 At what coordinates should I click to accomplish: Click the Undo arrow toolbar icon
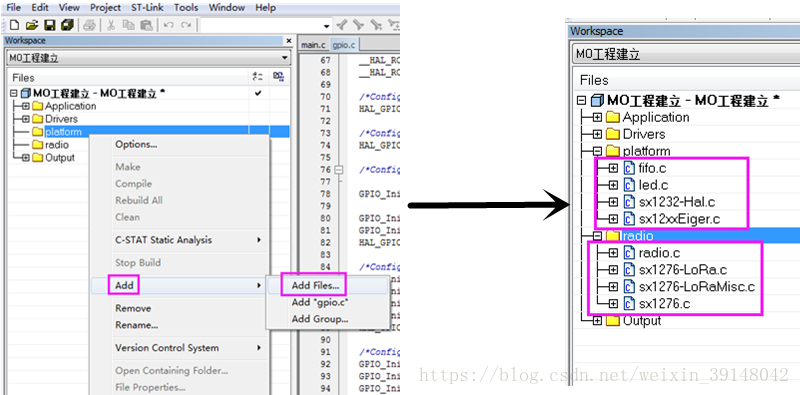pyautogui.click(x=169, y=24)
